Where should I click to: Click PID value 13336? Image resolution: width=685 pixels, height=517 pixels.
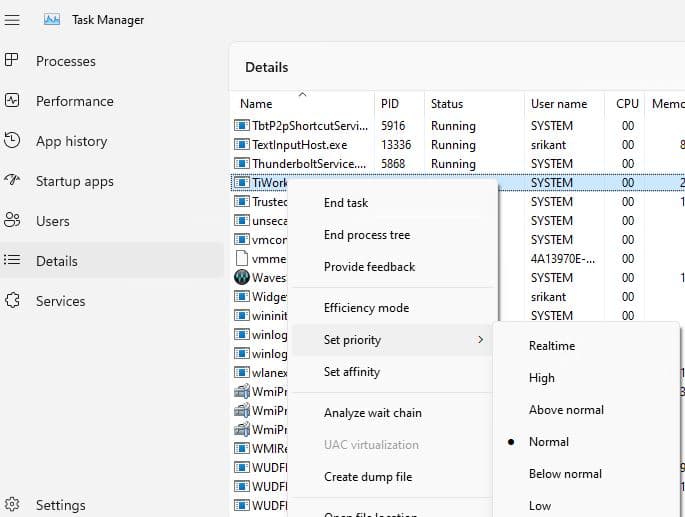coord(396,145)
